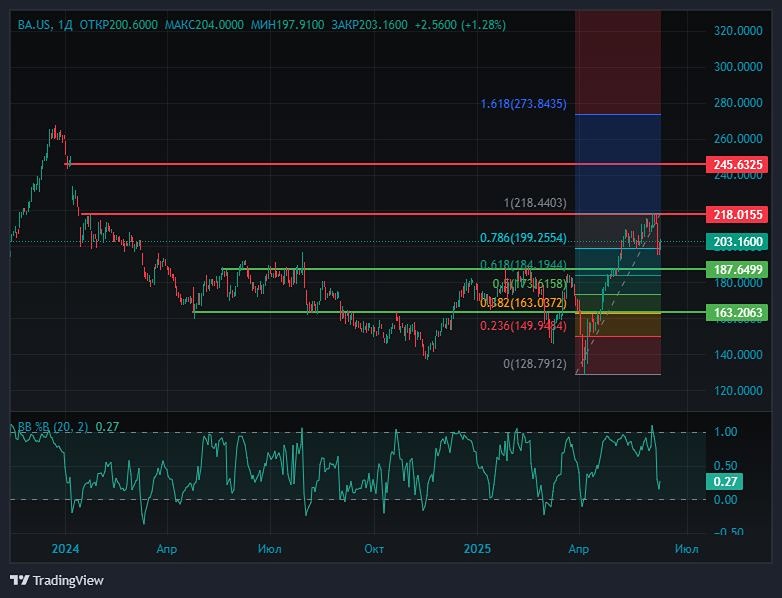Click the 1.00 mark on the indicator scale
Image resolution: width=782 pixels, height=598 pixels.
[x=727, y=432]
